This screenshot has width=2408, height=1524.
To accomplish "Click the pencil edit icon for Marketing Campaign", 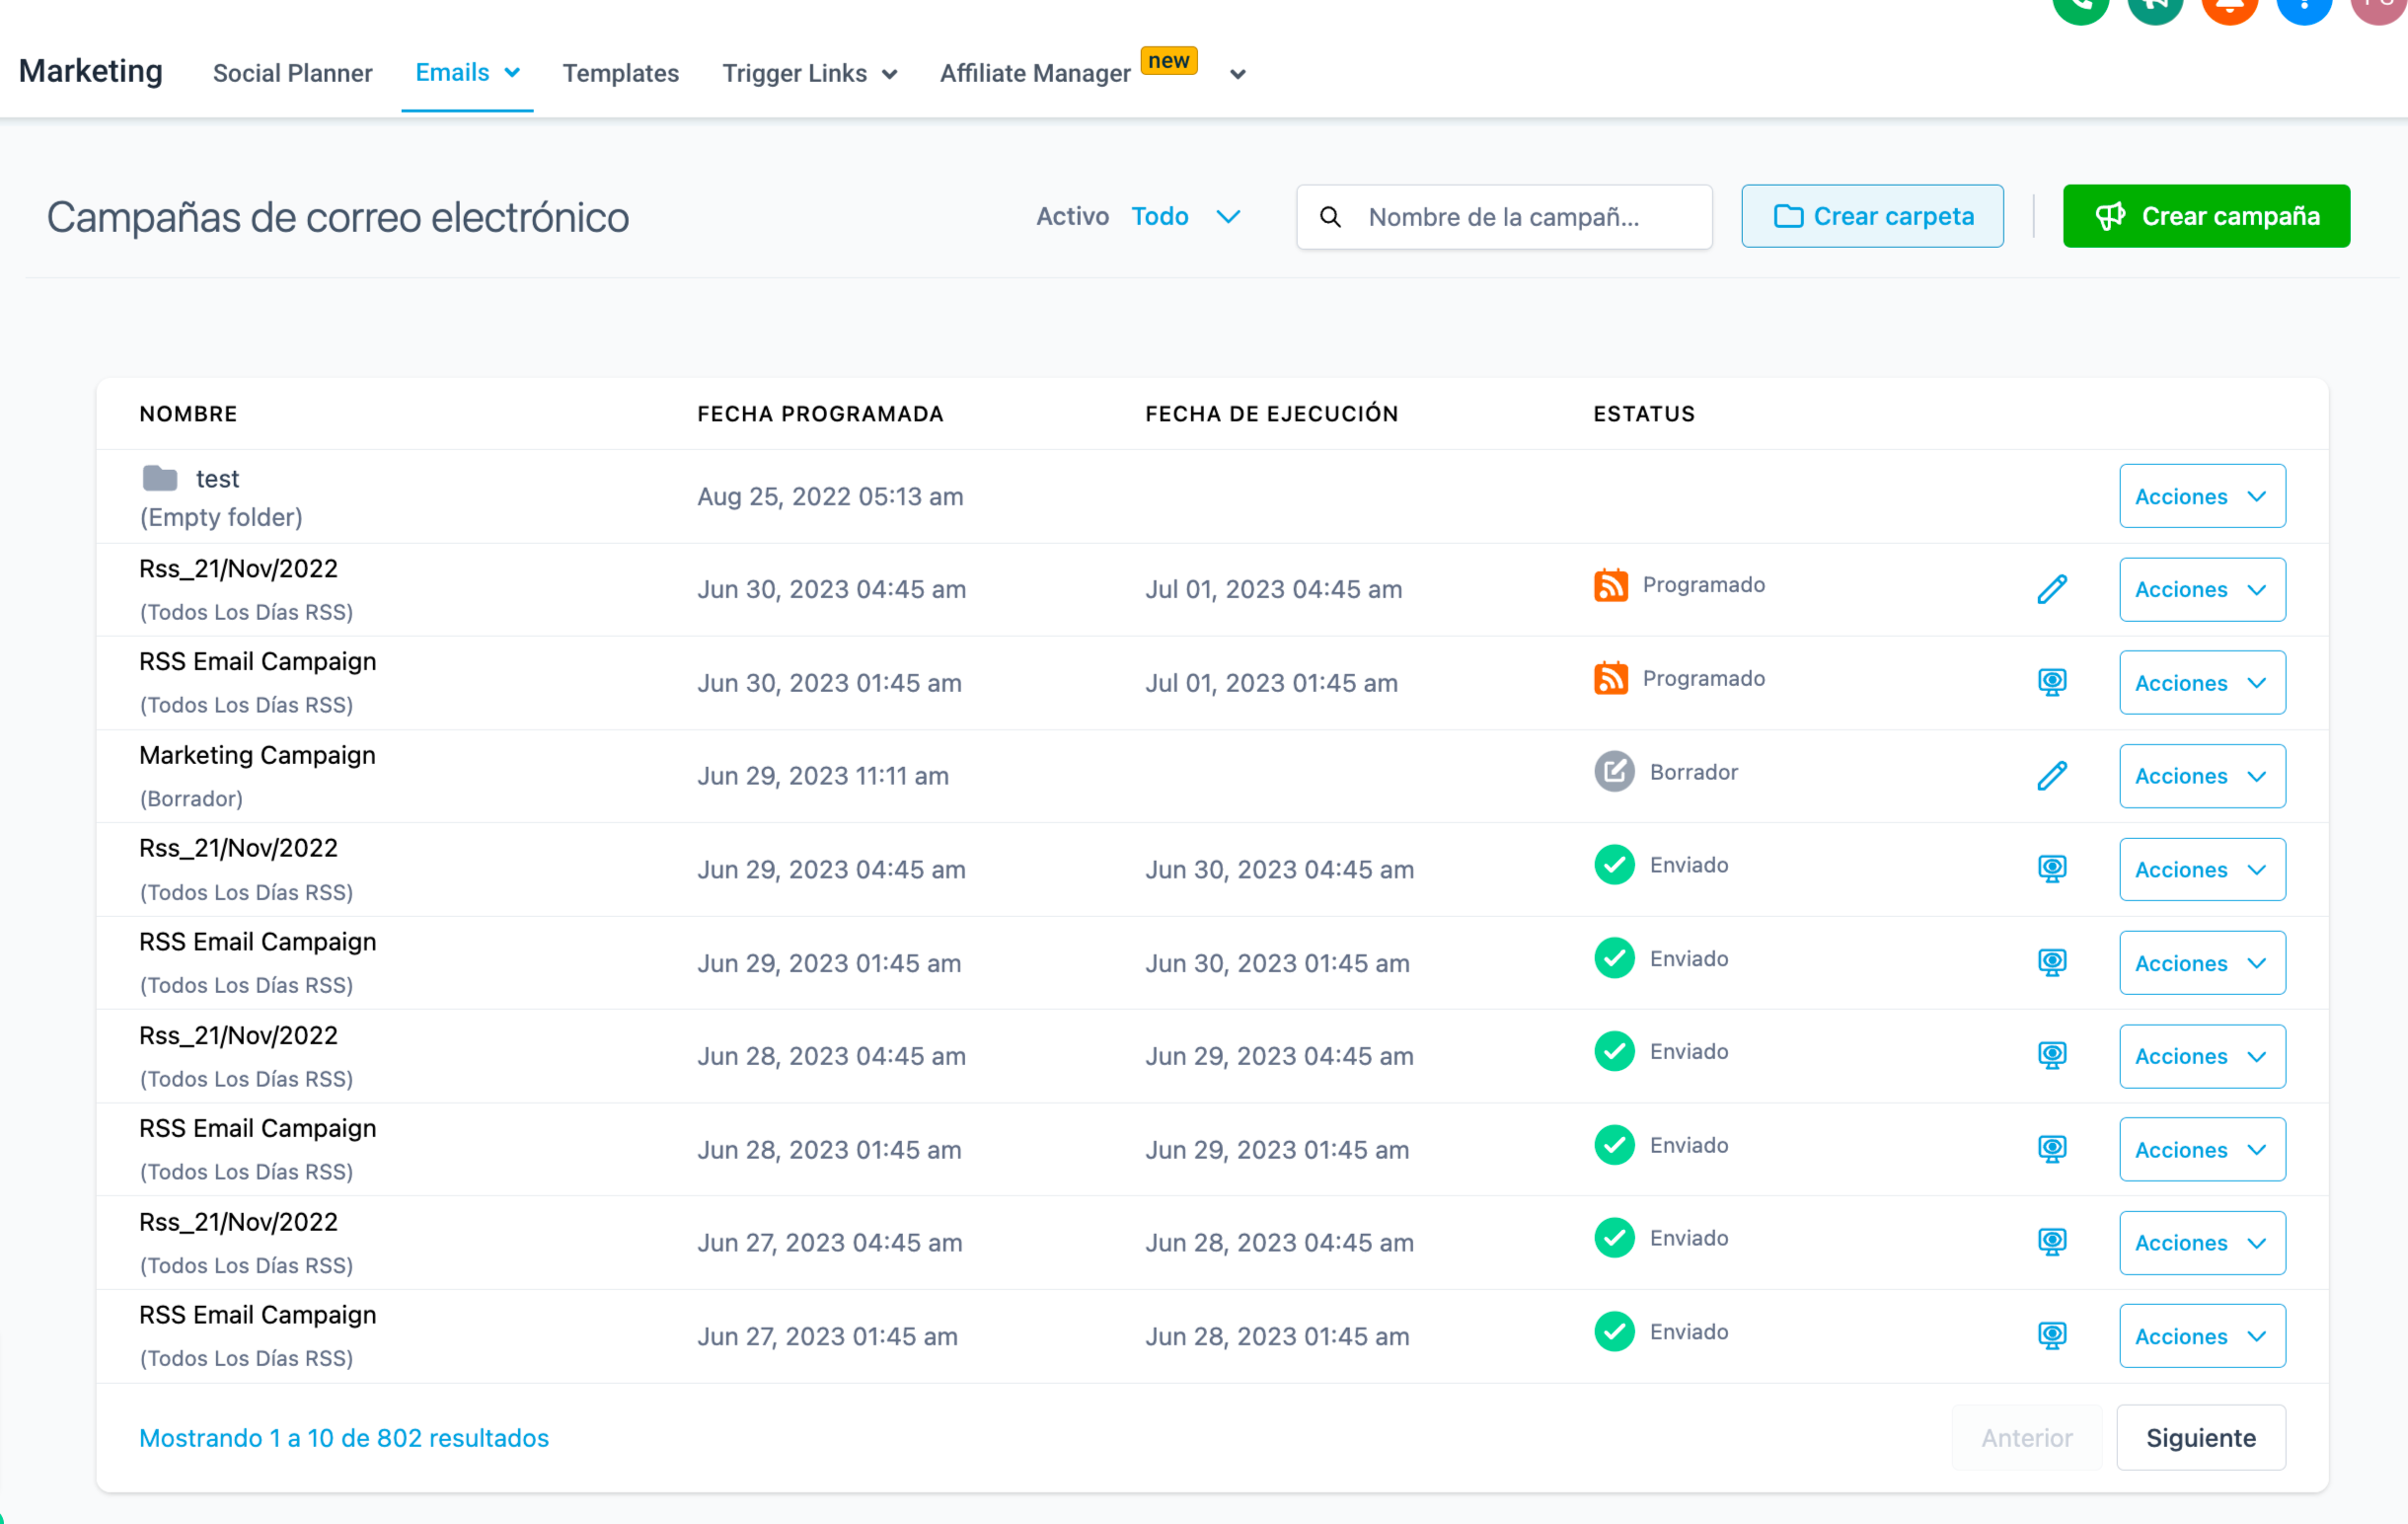I will click(x=2051, y=776).
